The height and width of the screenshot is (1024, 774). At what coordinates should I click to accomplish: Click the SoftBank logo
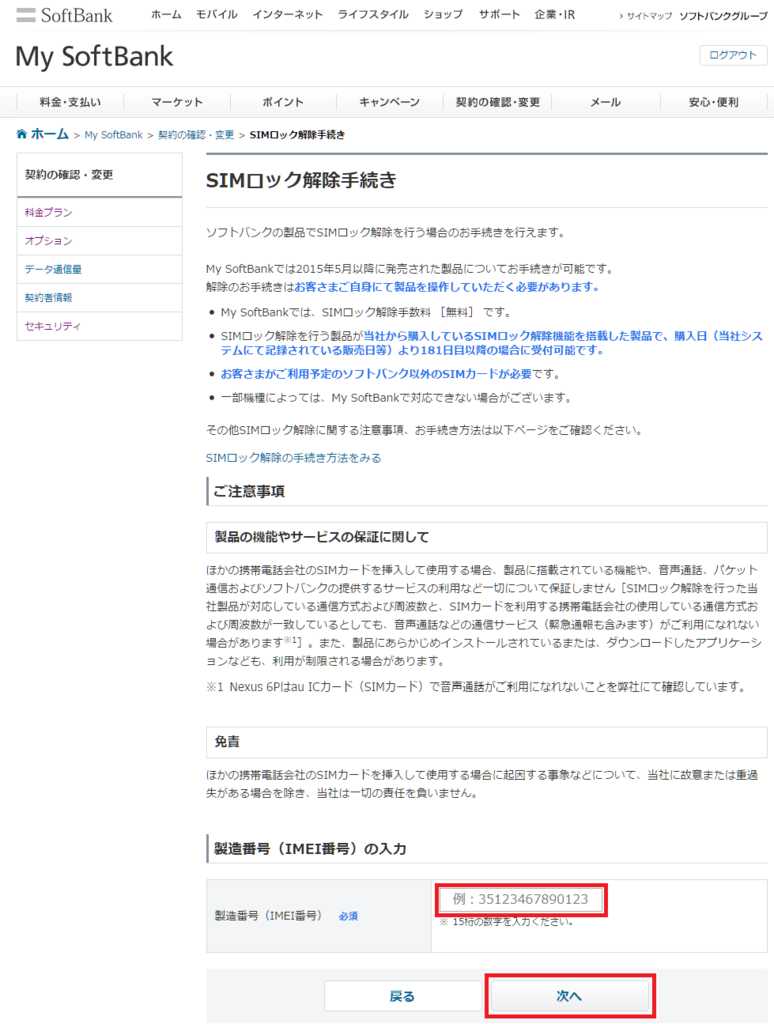coord(64,15)
